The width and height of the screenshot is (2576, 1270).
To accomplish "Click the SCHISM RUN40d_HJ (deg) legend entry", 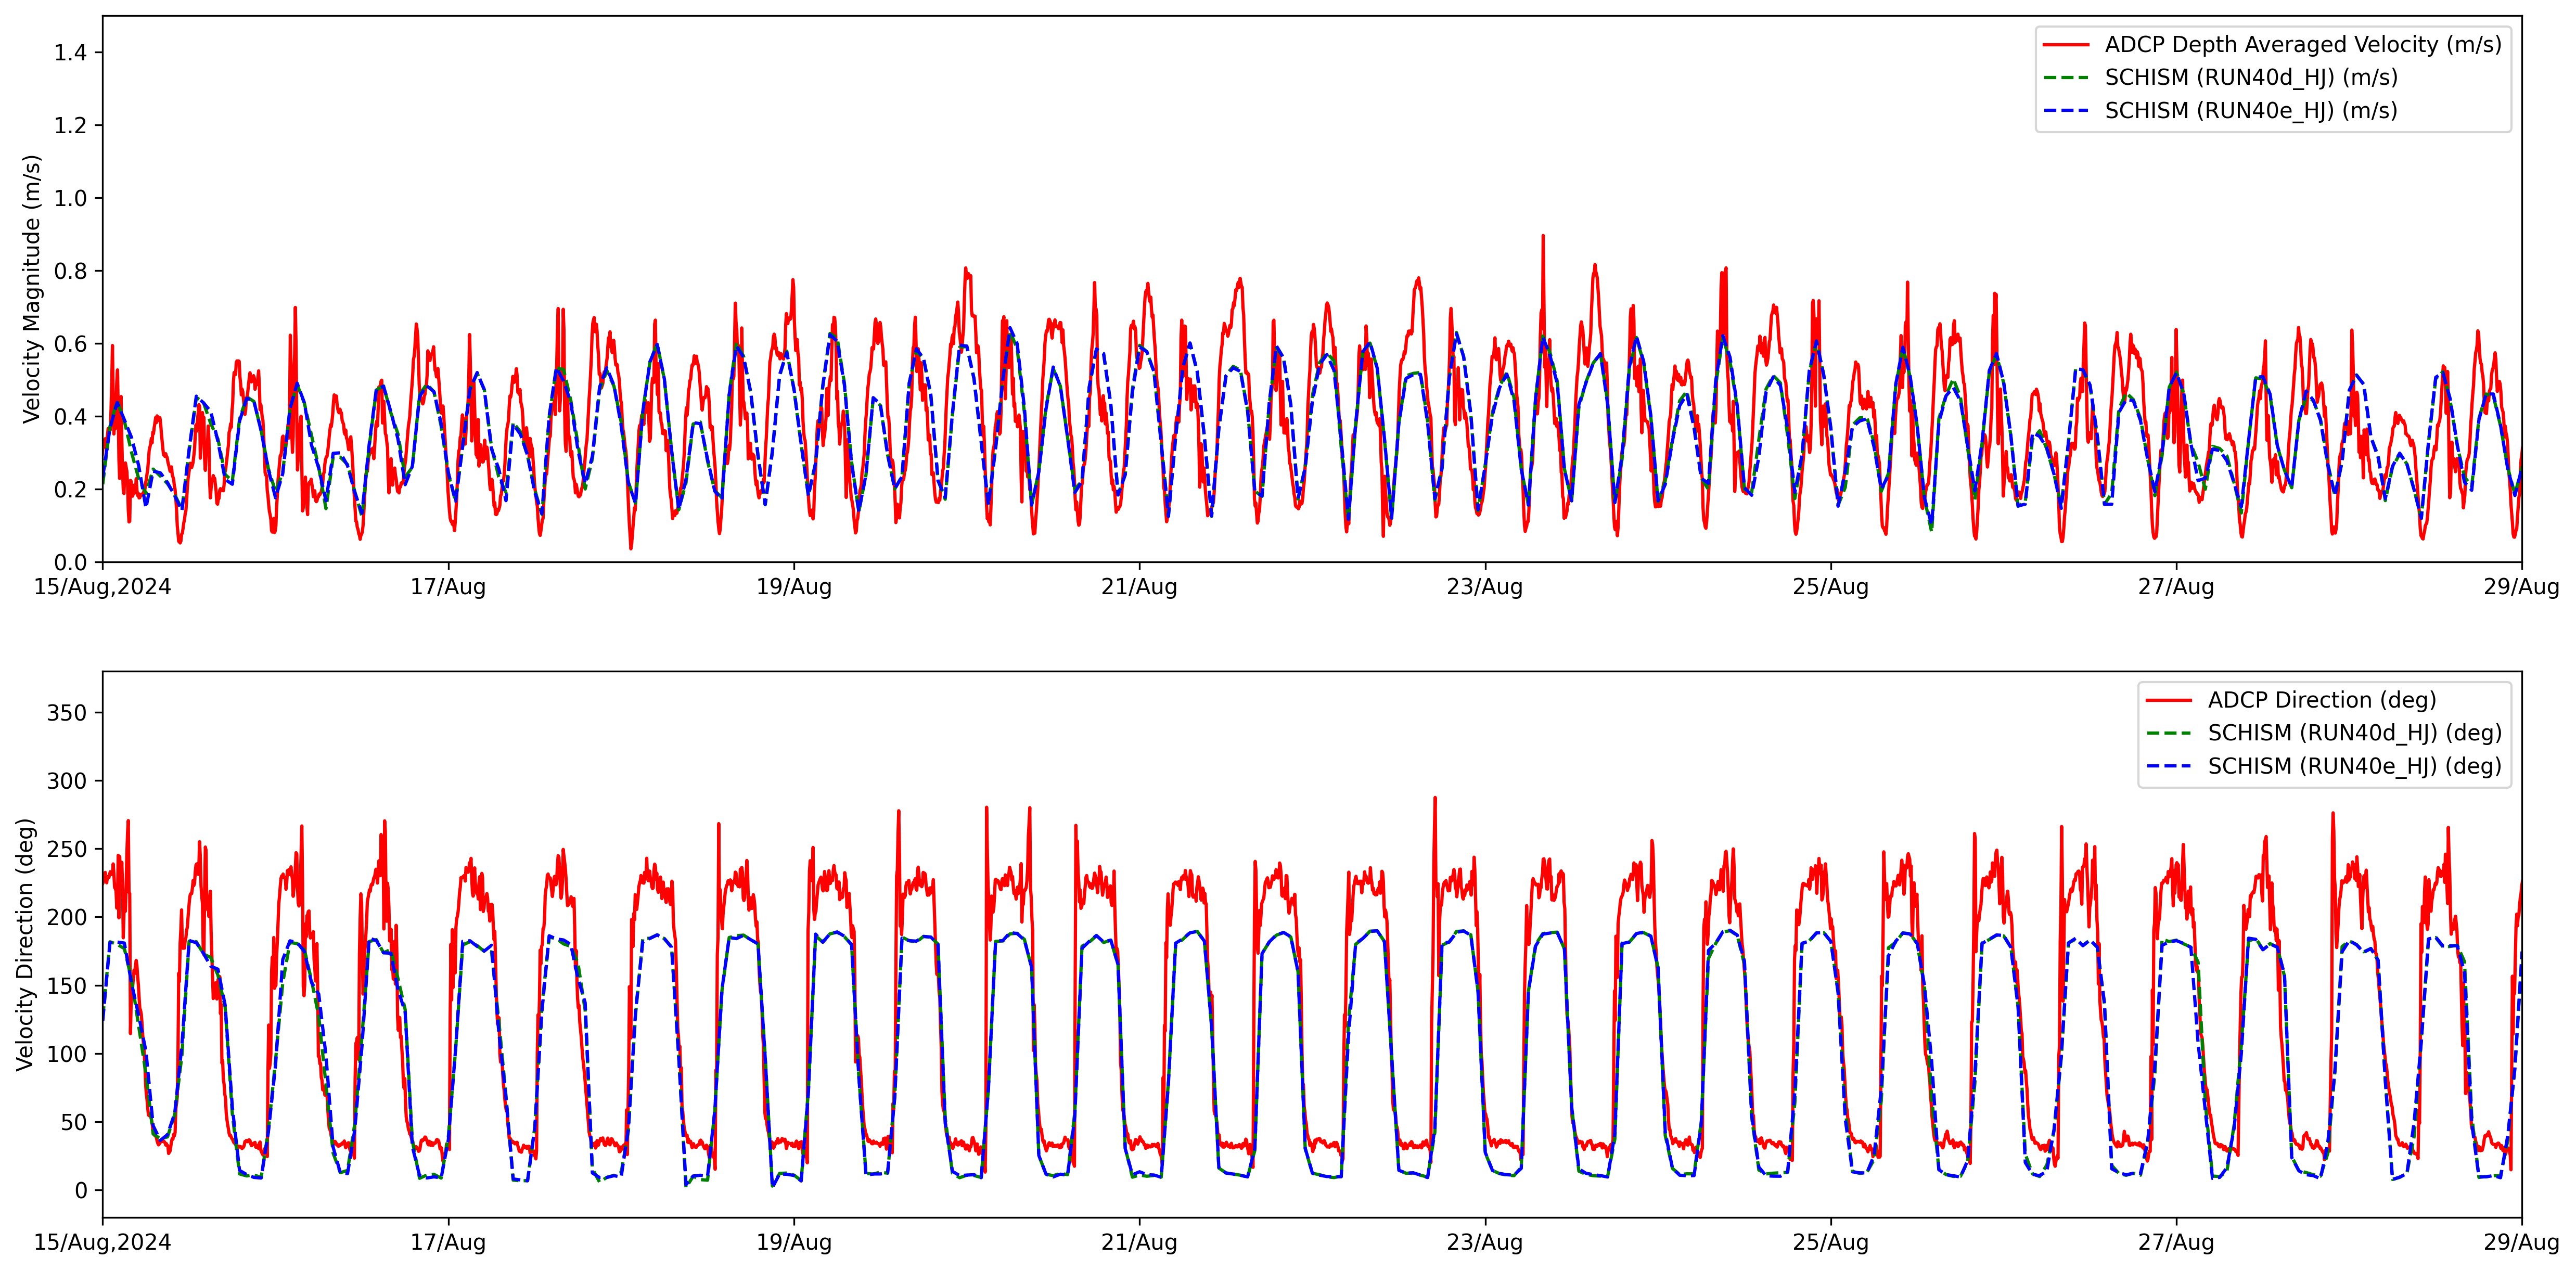I will (x=2354, y=733).
